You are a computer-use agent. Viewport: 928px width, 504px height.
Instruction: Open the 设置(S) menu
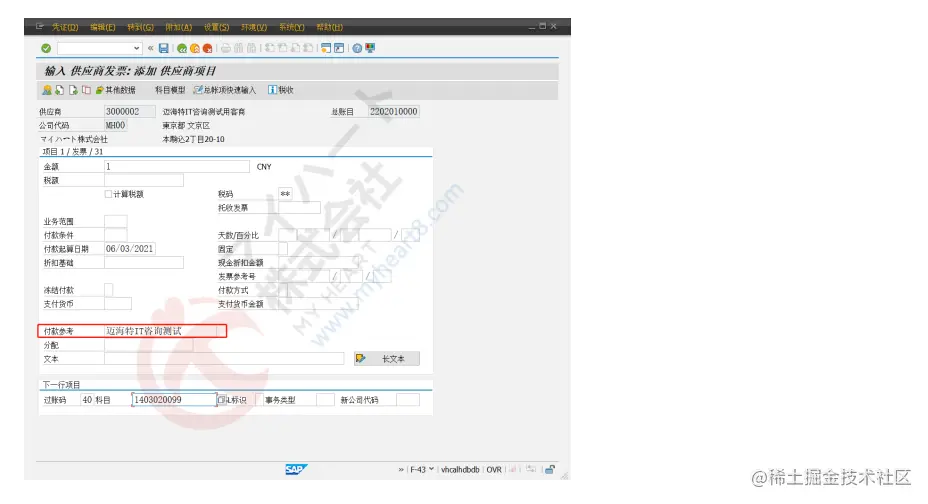[x=216, y=27]
